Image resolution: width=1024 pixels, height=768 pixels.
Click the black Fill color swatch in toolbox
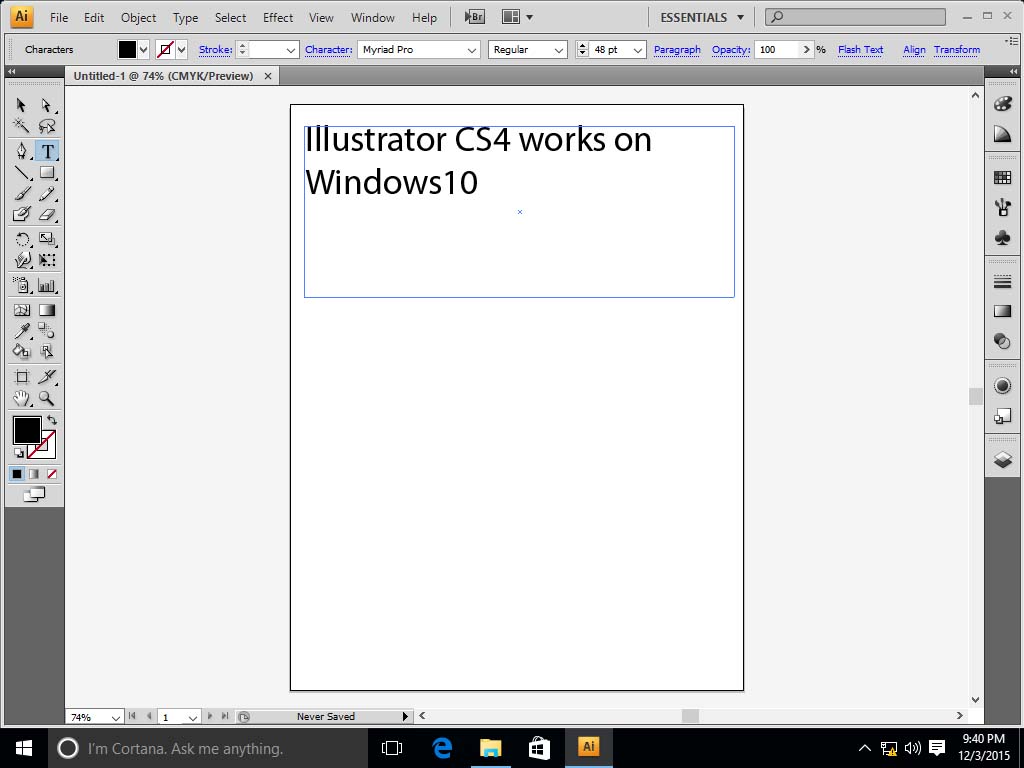[x=27, y=430]
